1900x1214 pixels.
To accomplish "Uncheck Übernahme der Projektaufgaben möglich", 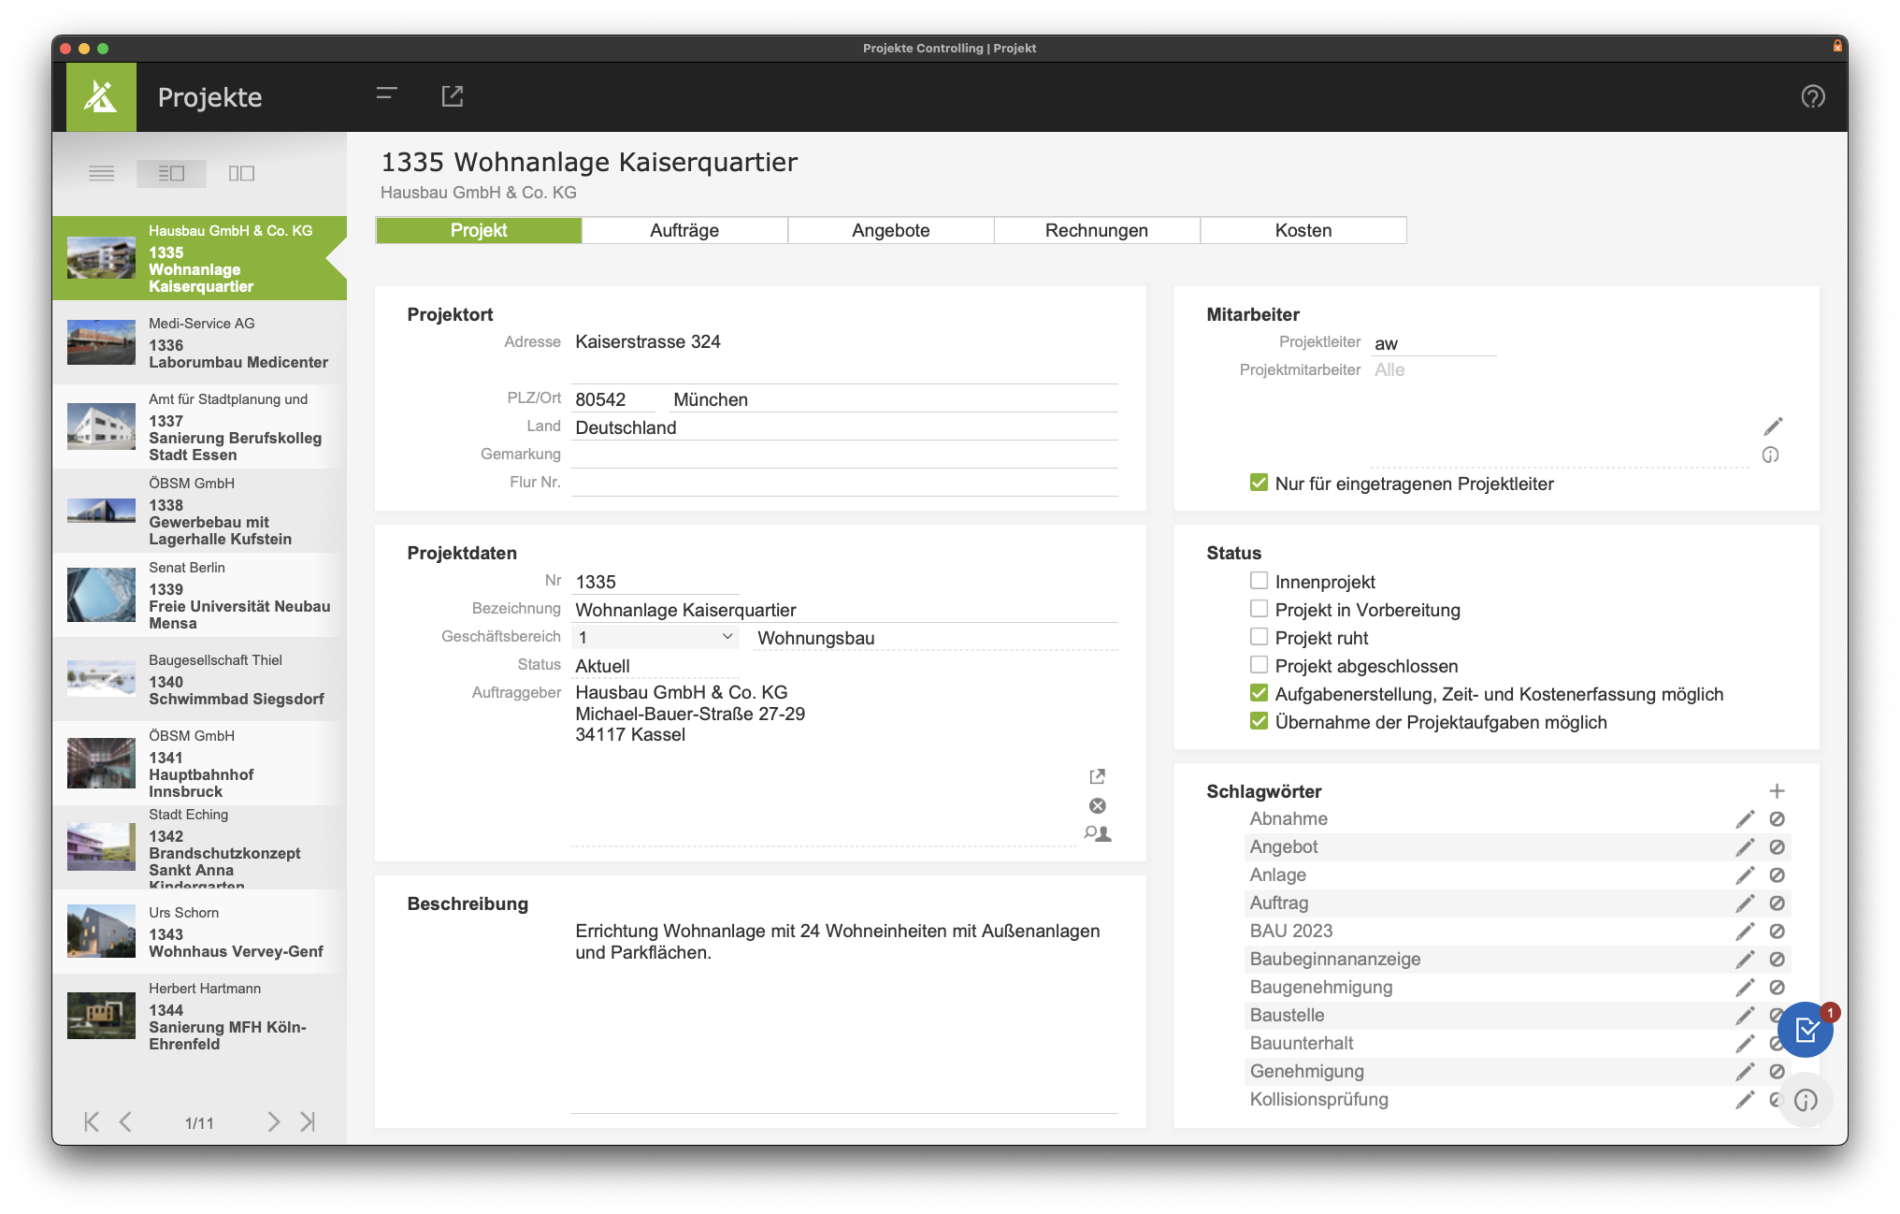I will coord(1258,721).
